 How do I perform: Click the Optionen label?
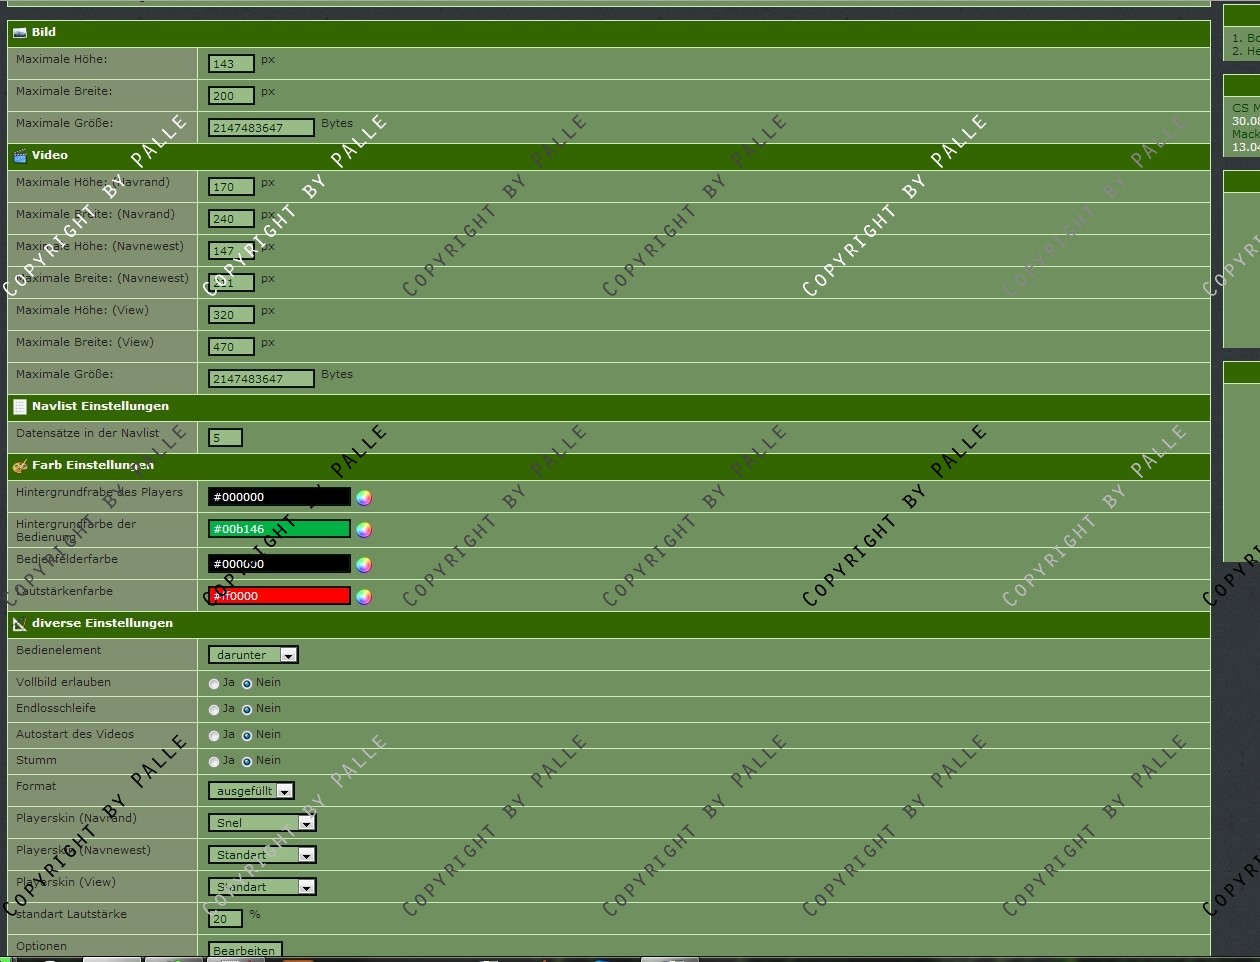[x=42, y=947]
